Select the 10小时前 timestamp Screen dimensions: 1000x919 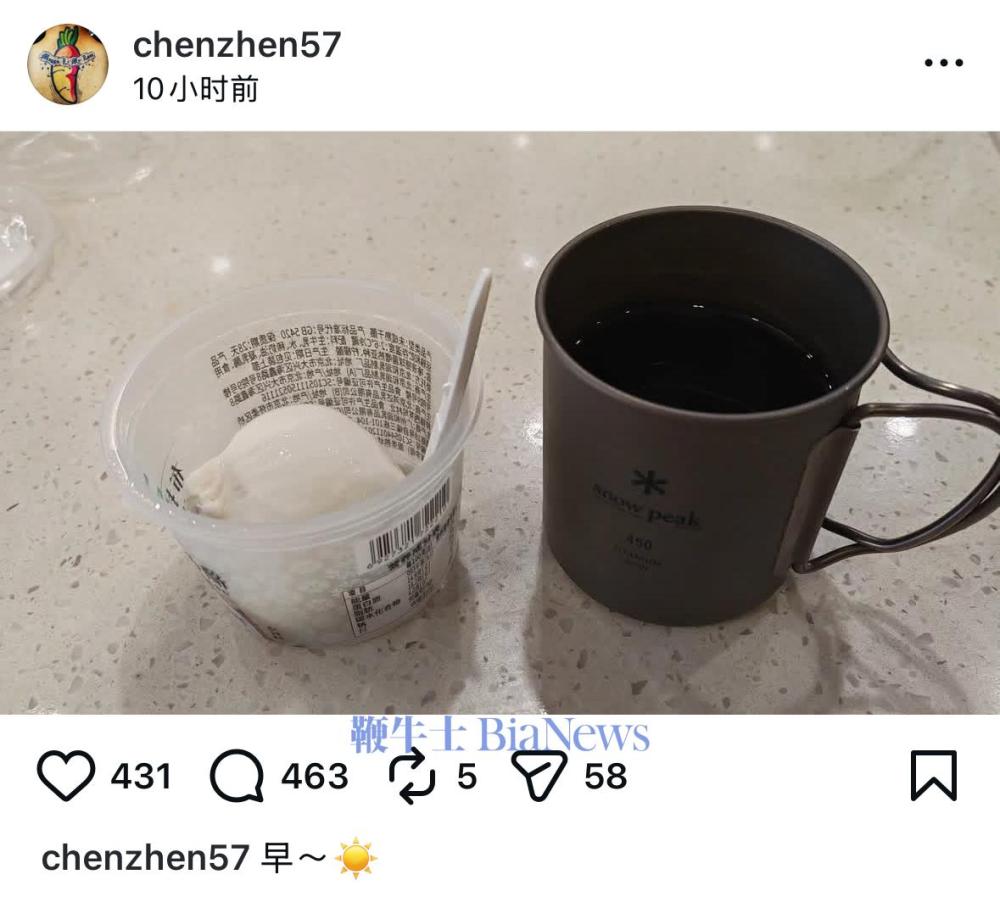(196, 89)
